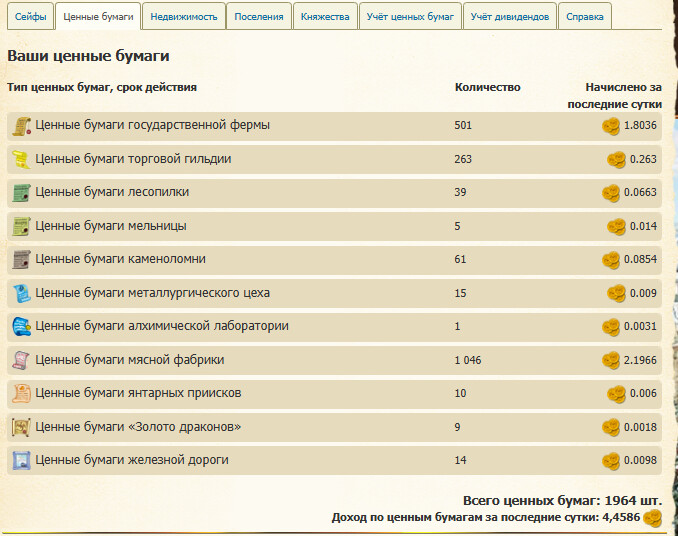This screenshot has height=536, width=678.
Task: Click the sawmill securities icon
Action: [x=21, y=193]
